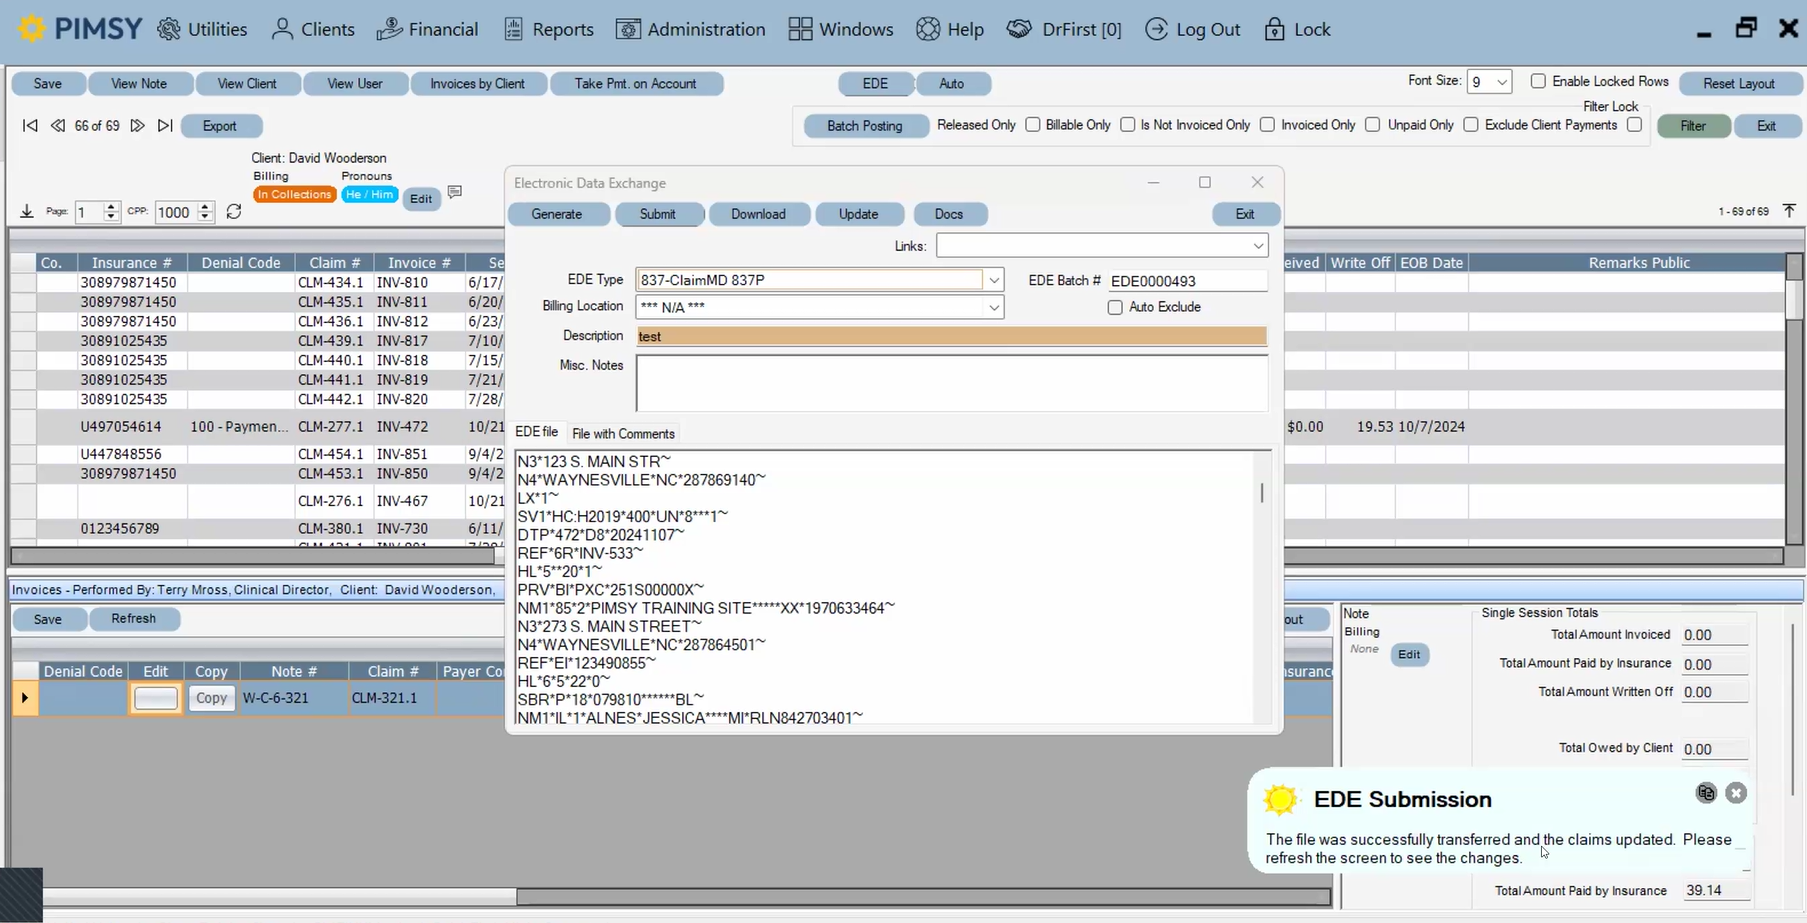Enable Auto Exclude in the EDE dialog
The width and height of the screenshot is (1807, 923).
coord(1114,307)
